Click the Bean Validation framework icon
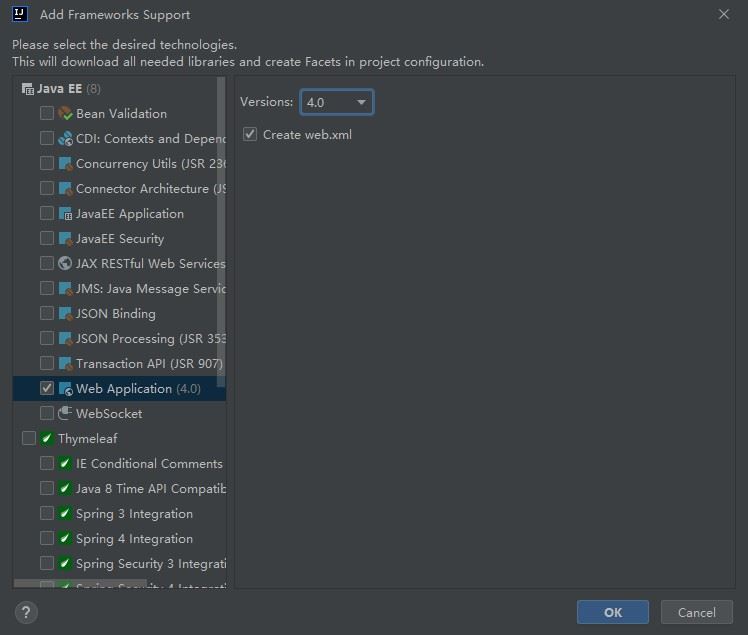 pyautogui.click(x=65, y=114)
